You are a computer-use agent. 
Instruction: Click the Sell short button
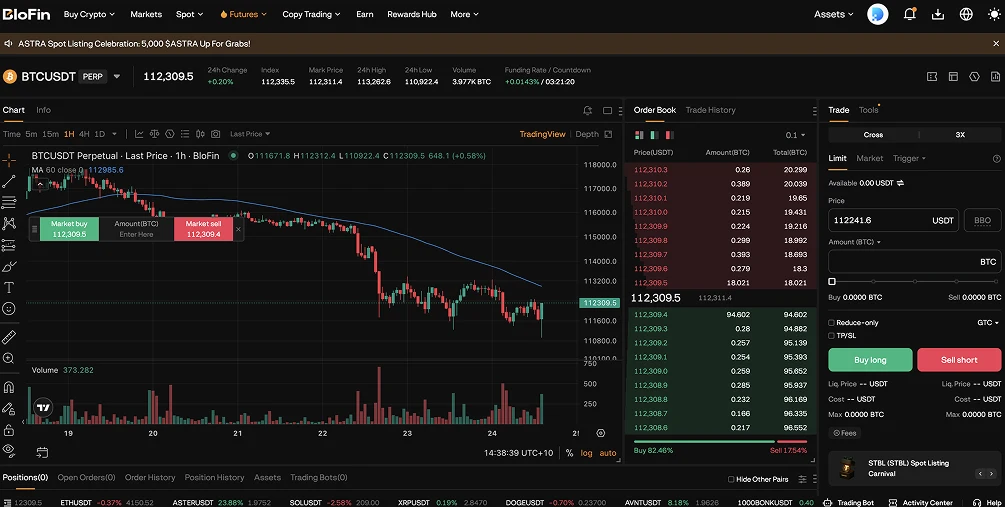click(959, 360)
